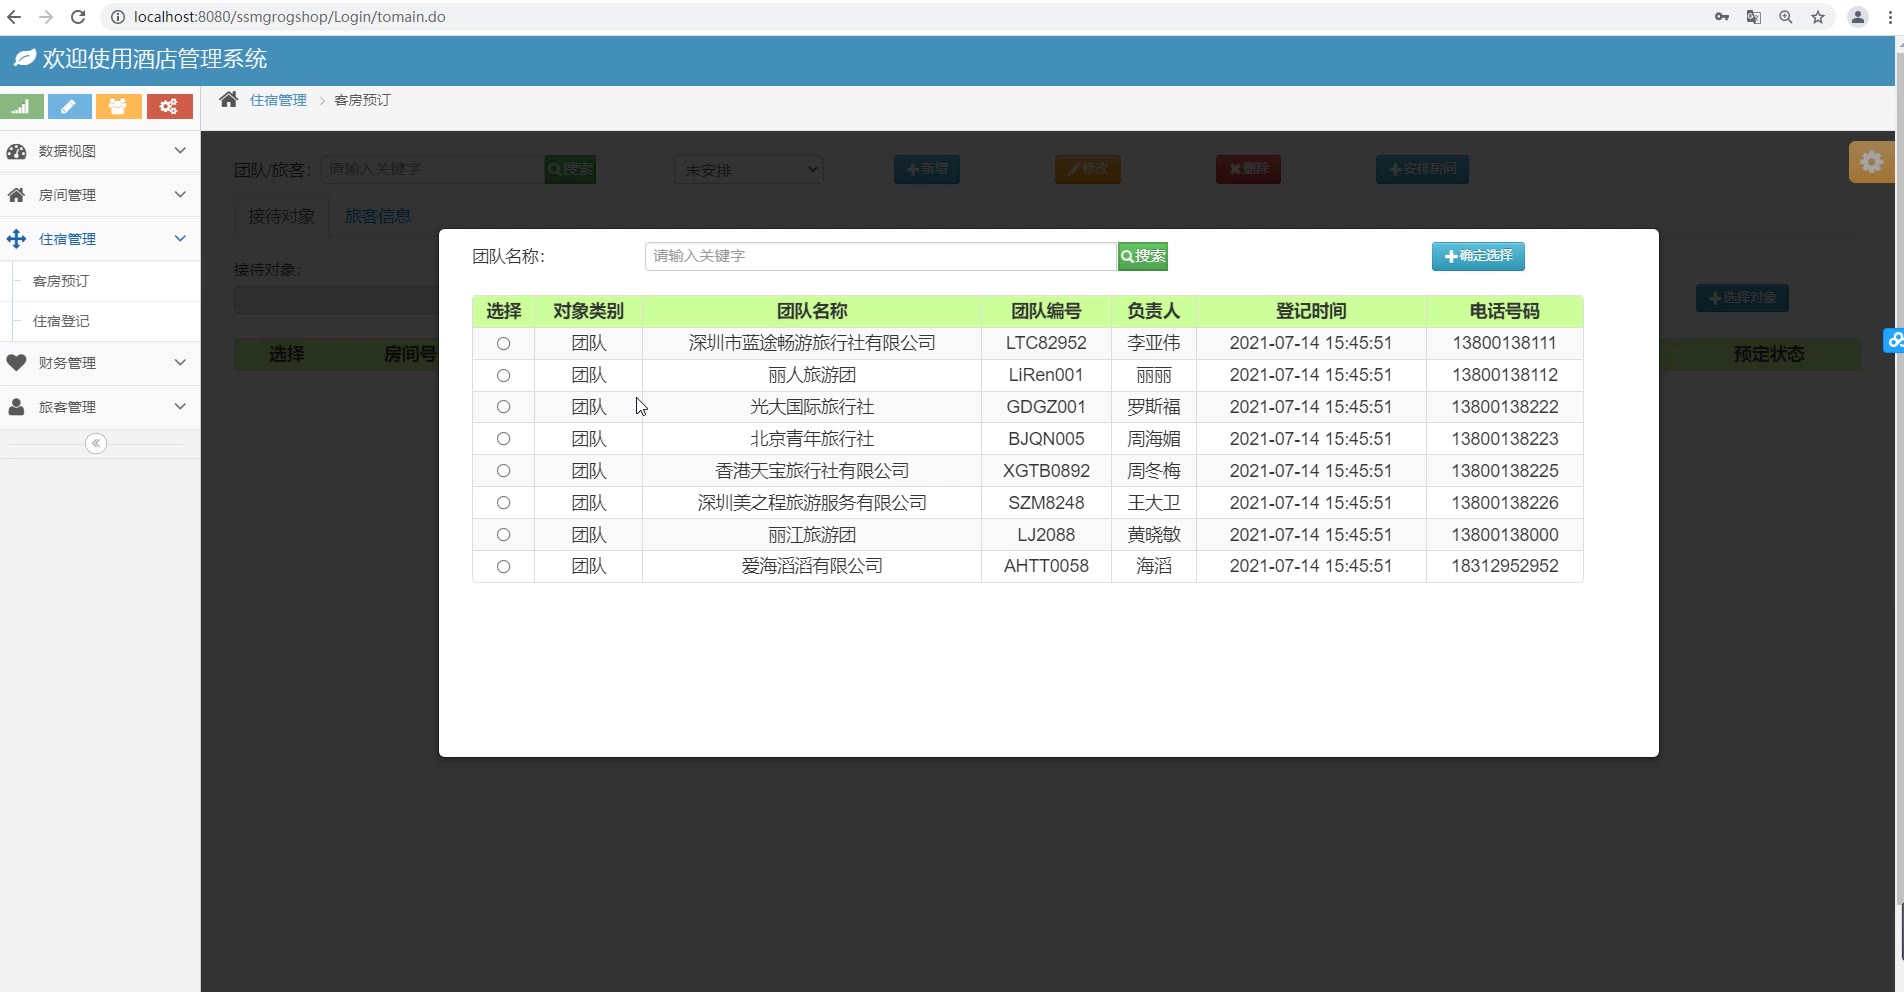Switch to the 接待对象 tab
The image size is (1904, 992).
tap(281, 216)
